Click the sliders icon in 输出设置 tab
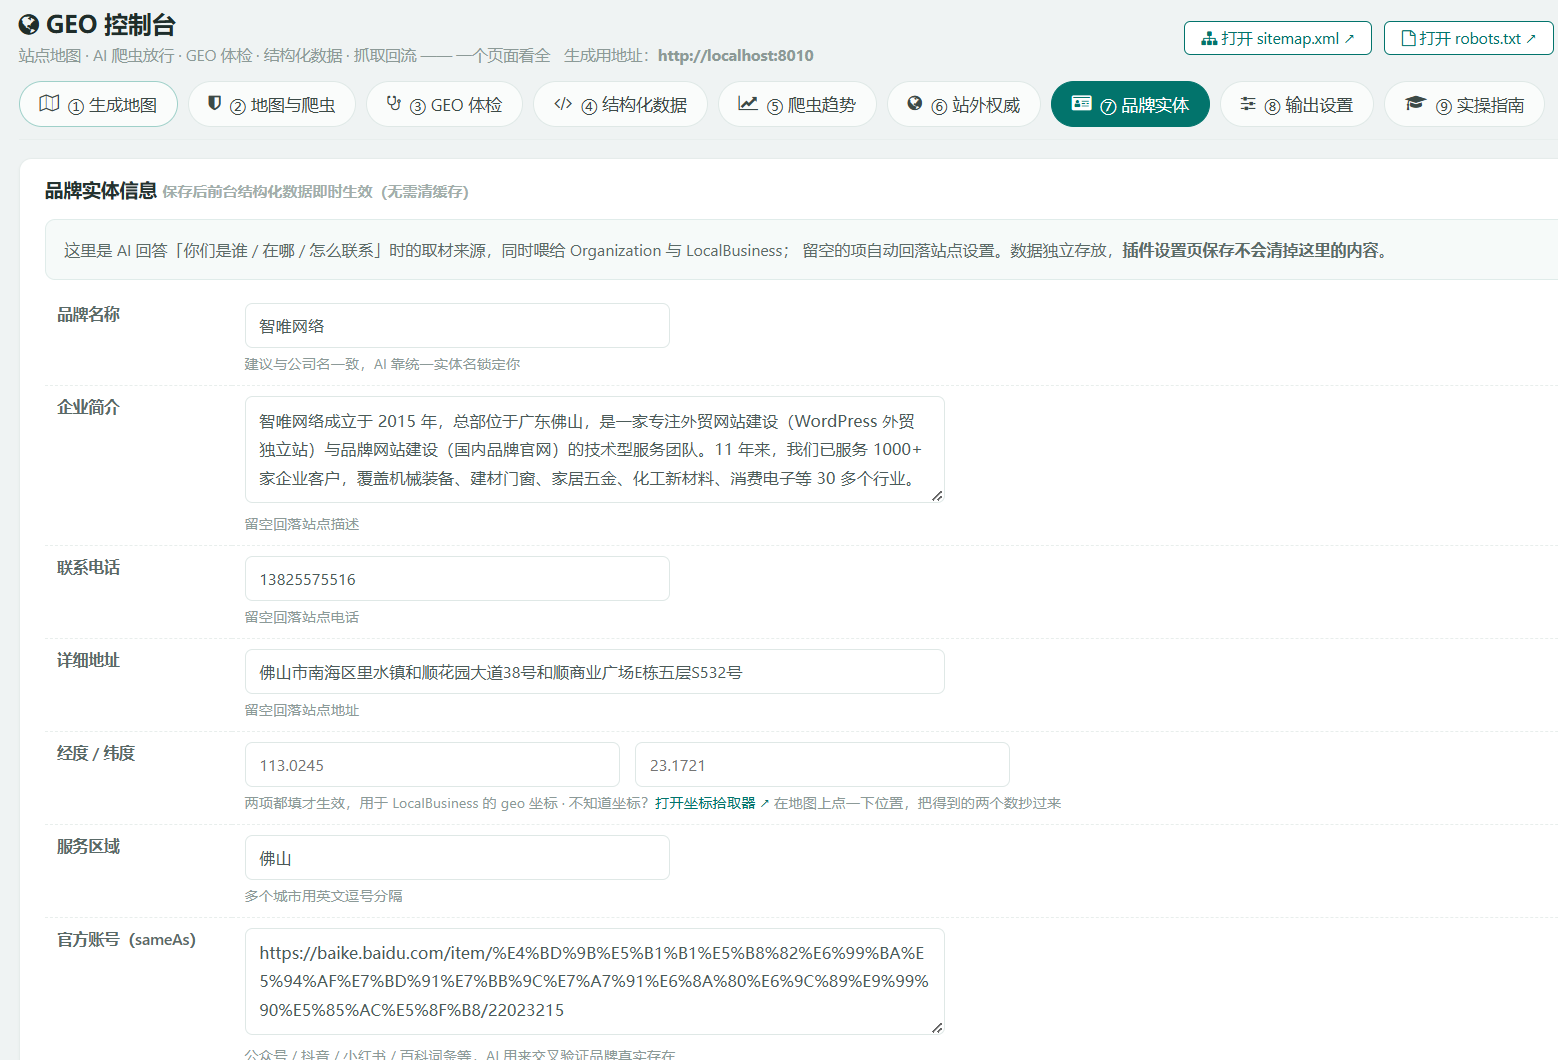The image size is (1558, 1060). click(x=1248, y=103)
